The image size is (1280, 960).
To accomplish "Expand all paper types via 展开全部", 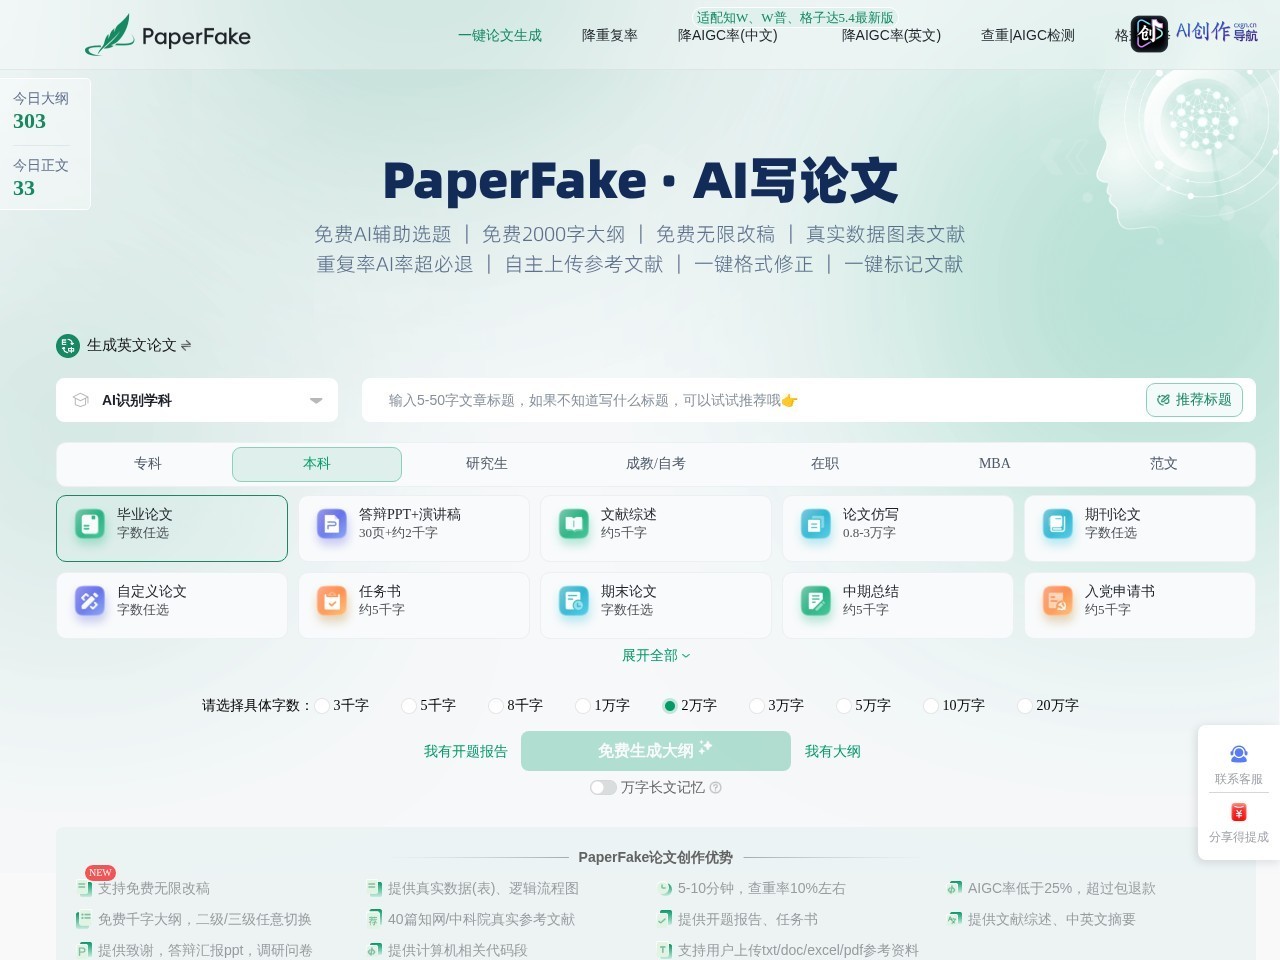I will click(656, 655).
